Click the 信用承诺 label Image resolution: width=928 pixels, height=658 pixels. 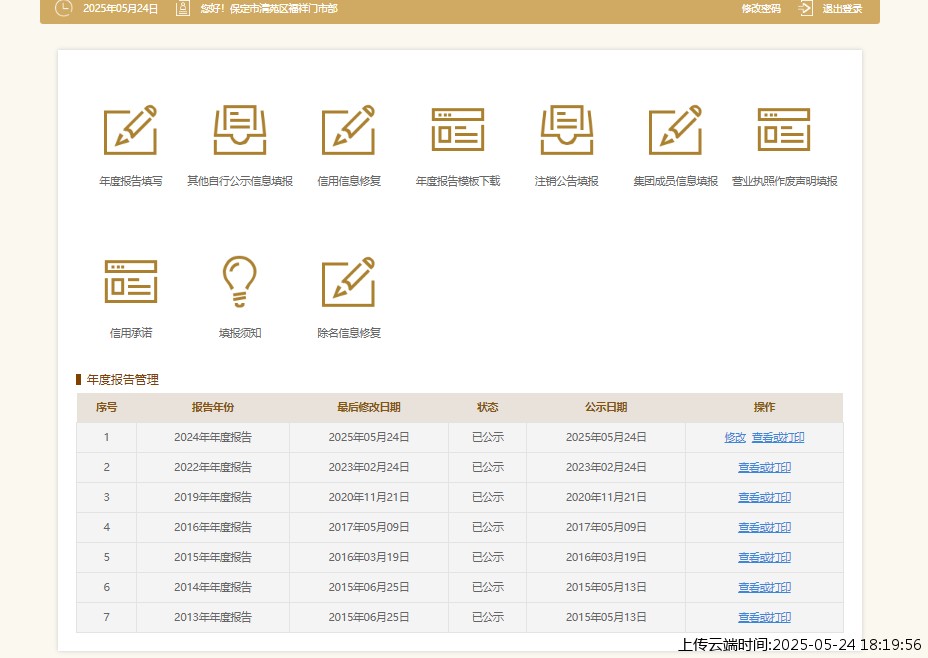[x=131, y=333]
